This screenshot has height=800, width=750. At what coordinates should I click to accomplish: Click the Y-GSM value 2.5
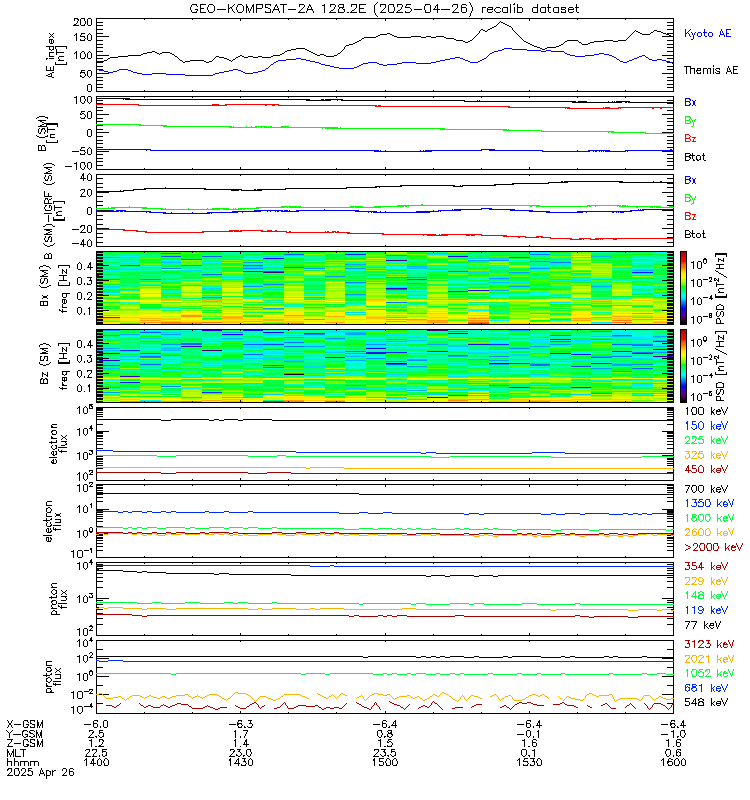coord(96,734)
